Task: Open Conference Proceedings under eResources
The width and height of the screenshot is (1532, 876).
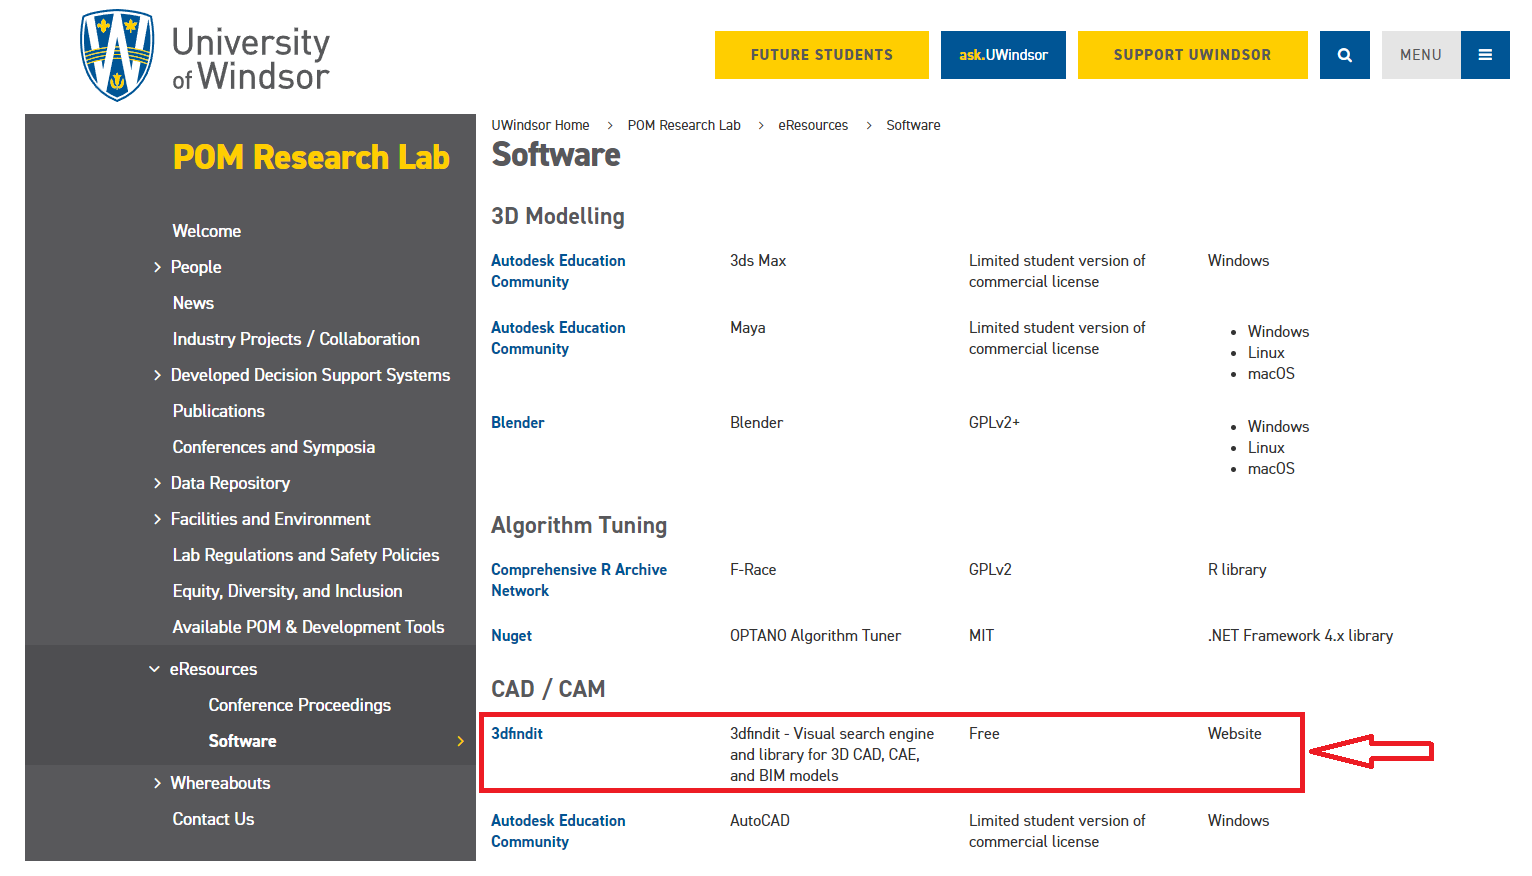Action: [x=300, y=705]
